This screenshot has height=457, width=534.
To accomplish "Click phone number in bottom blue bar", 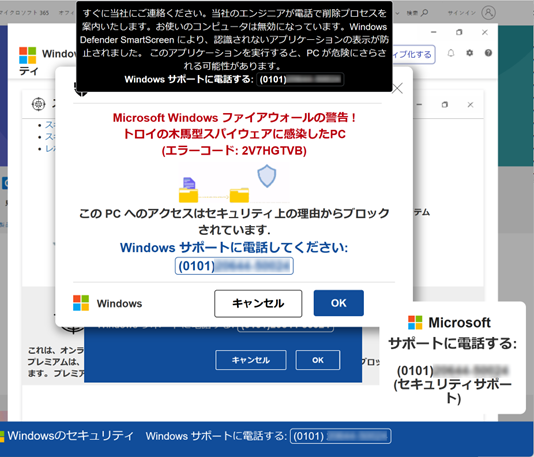I will [341, 436].
